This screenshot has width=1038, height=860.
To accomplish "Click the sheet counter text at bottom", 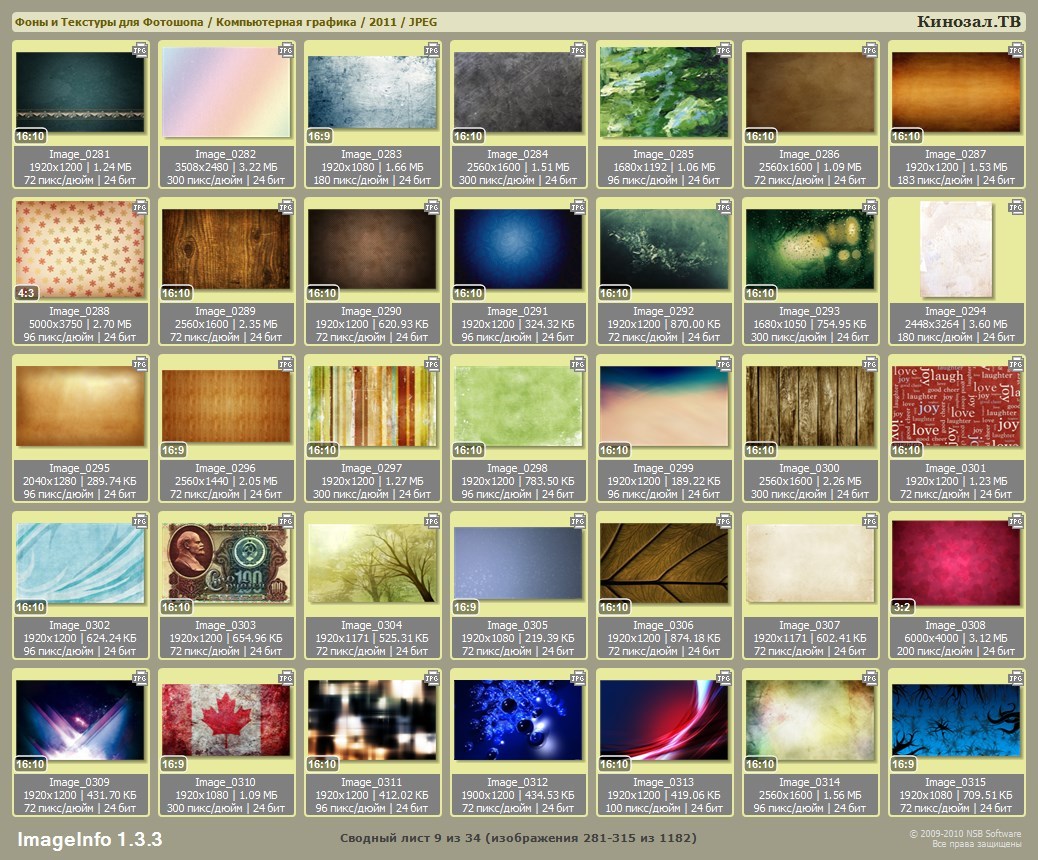I will tap(518, 838).
